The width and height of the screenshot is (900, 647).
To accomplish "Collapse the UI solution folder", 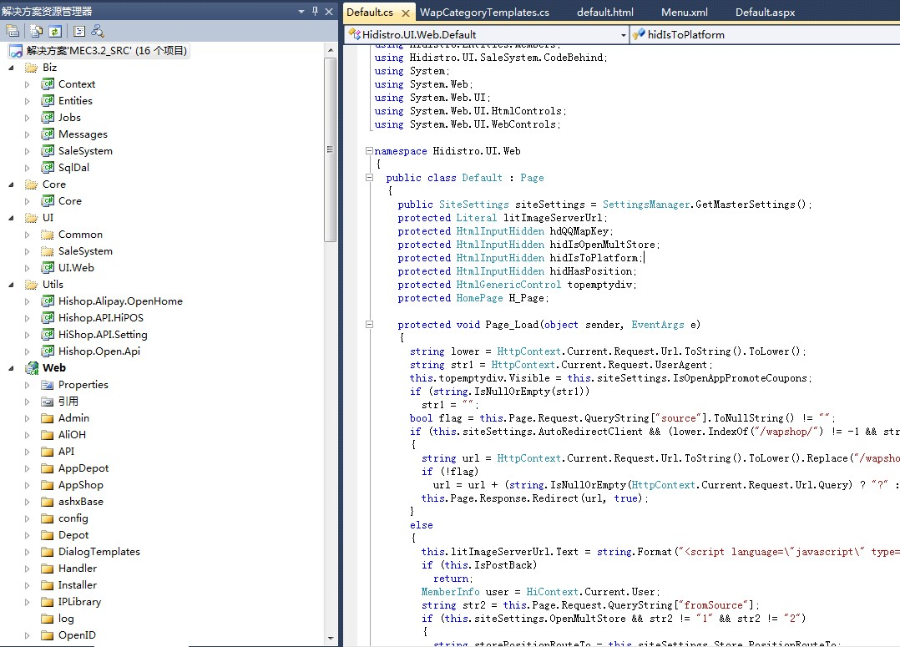I will point(11,218).
